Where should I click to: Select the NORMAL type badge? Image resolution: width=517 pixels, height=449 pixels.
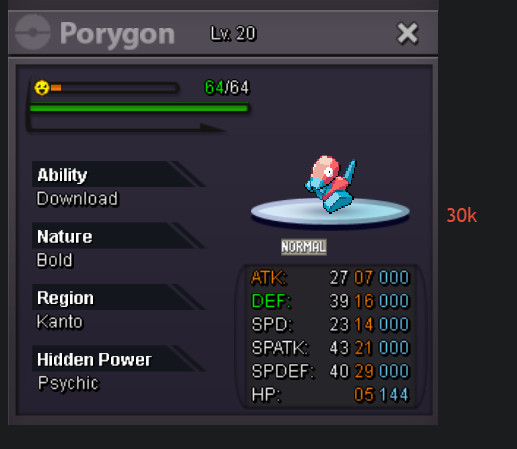pyautogui.click(x=304, y=247)
